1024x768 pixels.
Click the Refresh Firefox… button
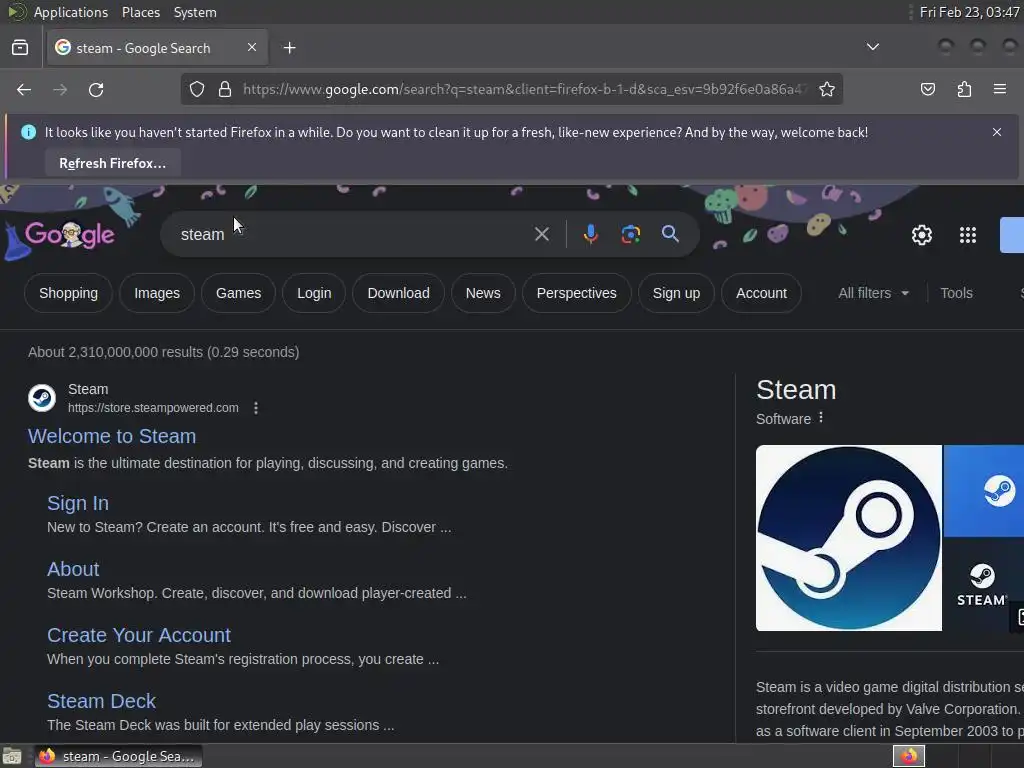(x=112, y=163)
